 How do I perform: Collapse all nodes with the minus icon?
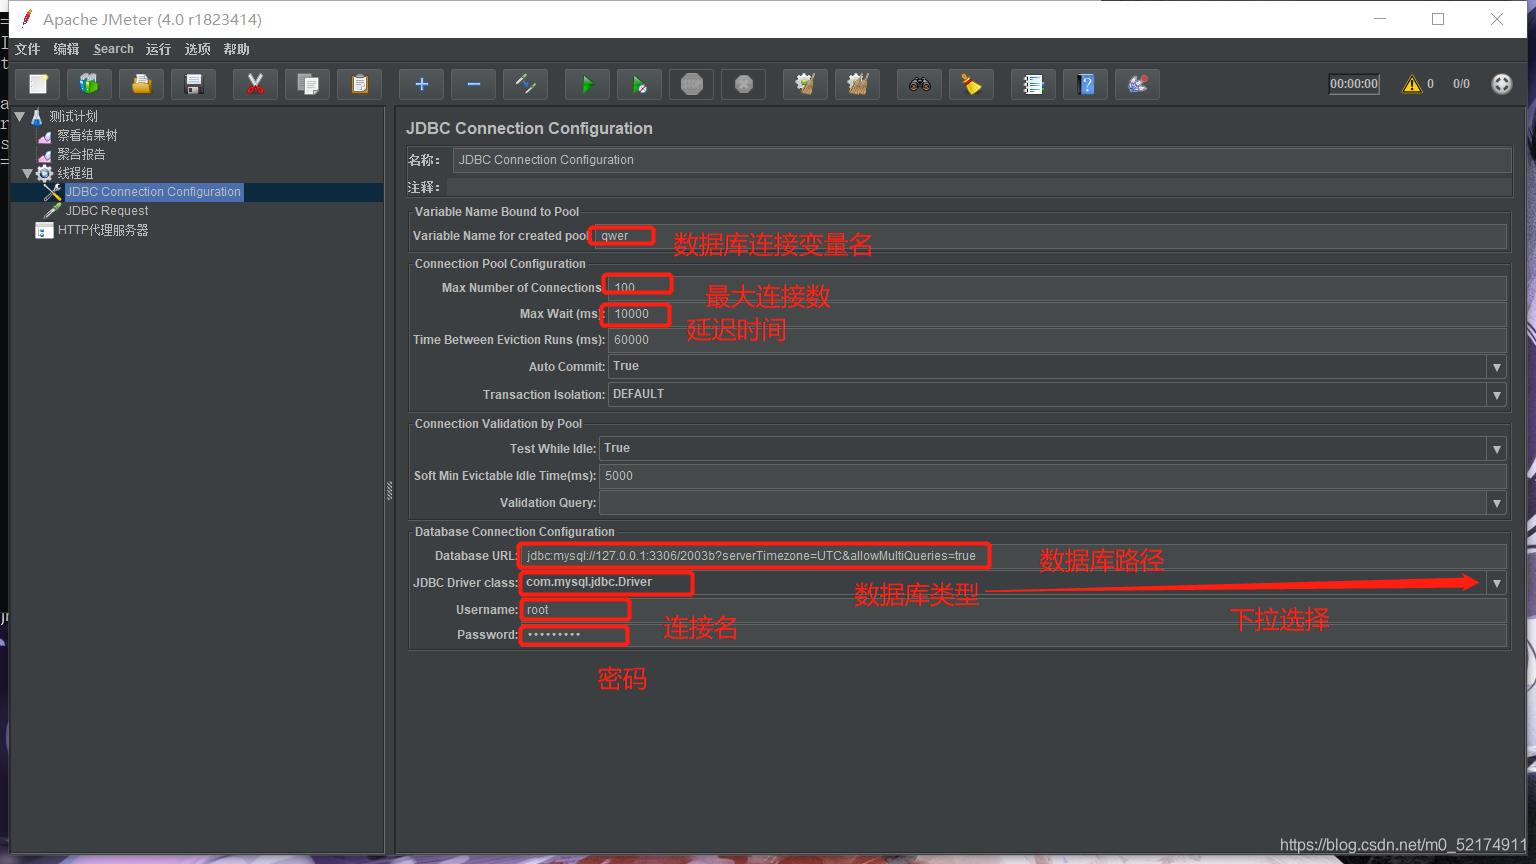click(x=474, y=85)
